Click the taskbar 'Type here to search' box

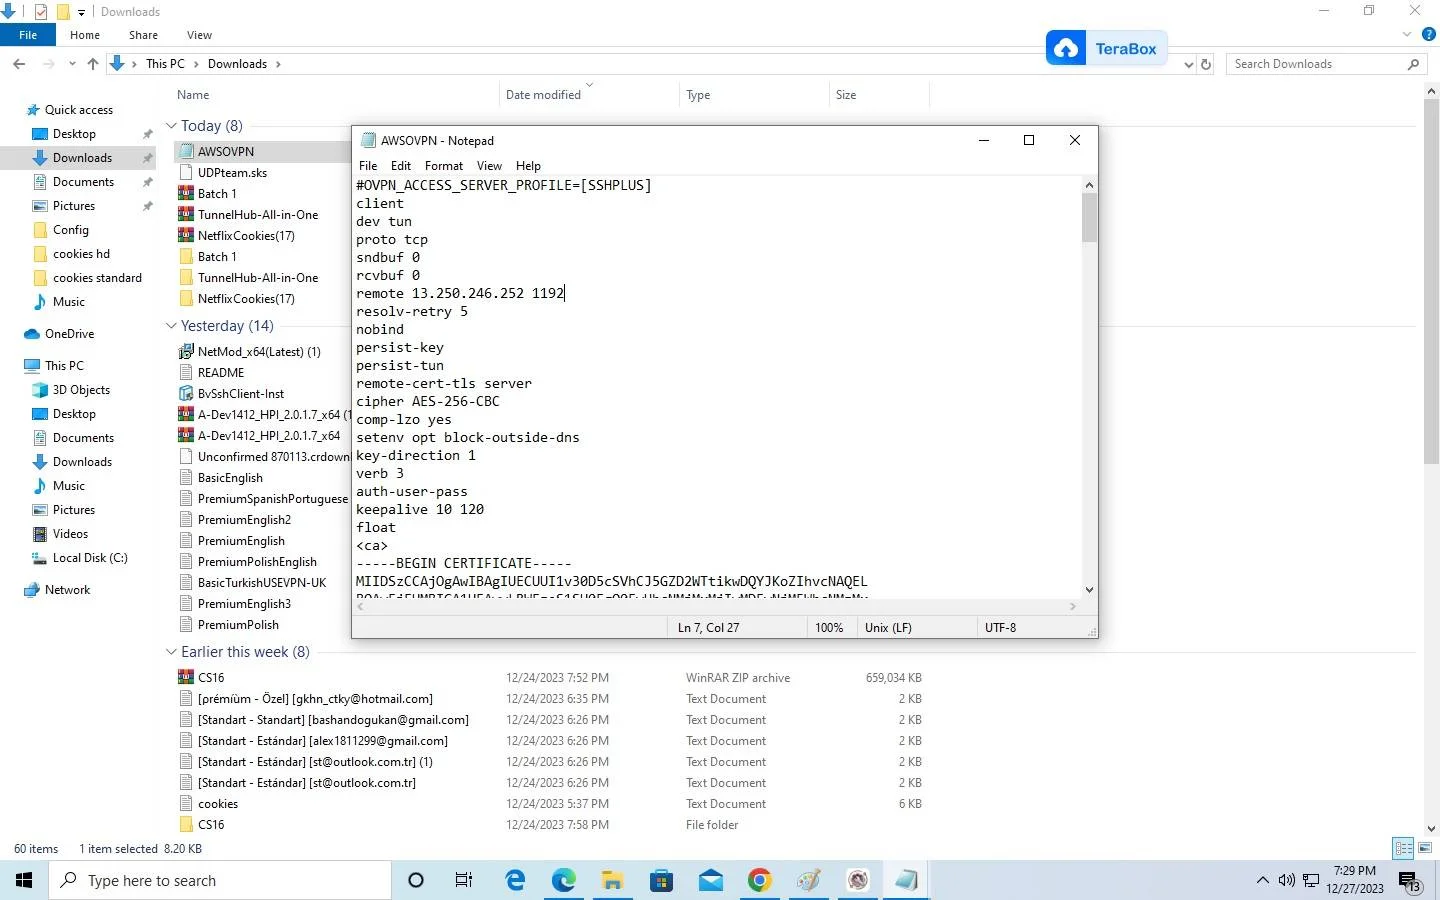pos(220,880)
